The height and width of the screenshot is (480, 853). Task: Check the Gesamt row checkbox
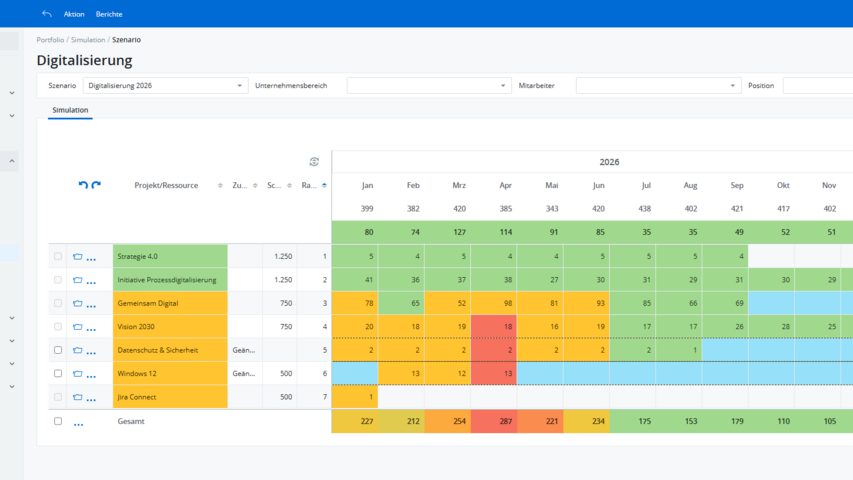point(58,421)
